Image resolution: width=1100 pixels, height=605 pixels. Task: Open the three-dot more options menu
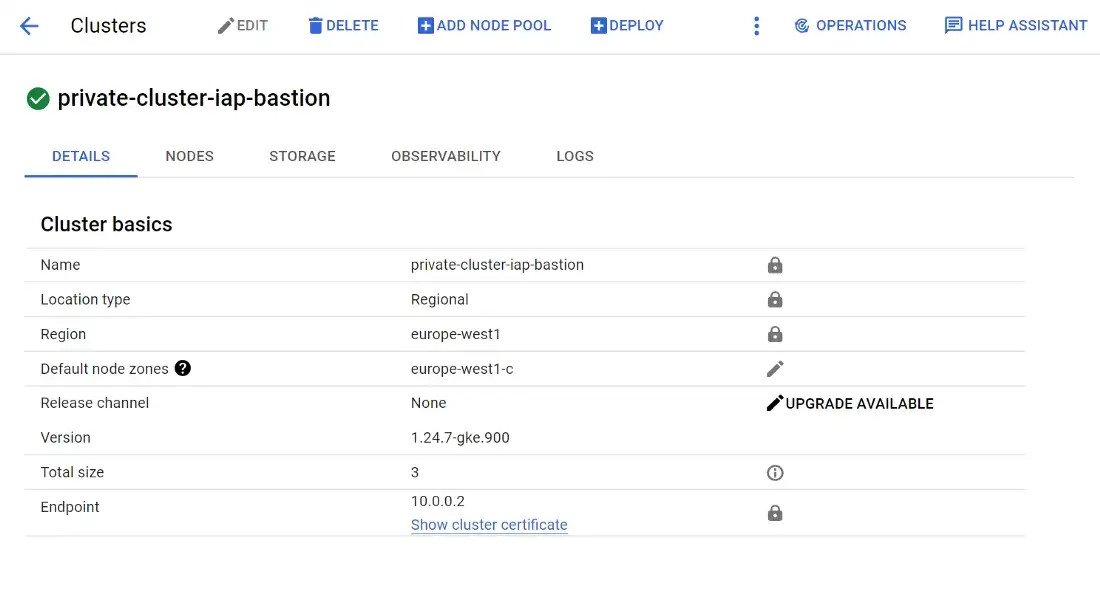756,26
